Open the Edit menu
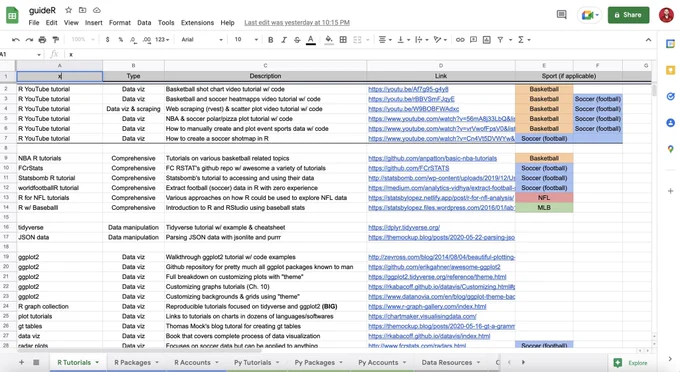This screenshot has height=372, width=680. (52, 23)
